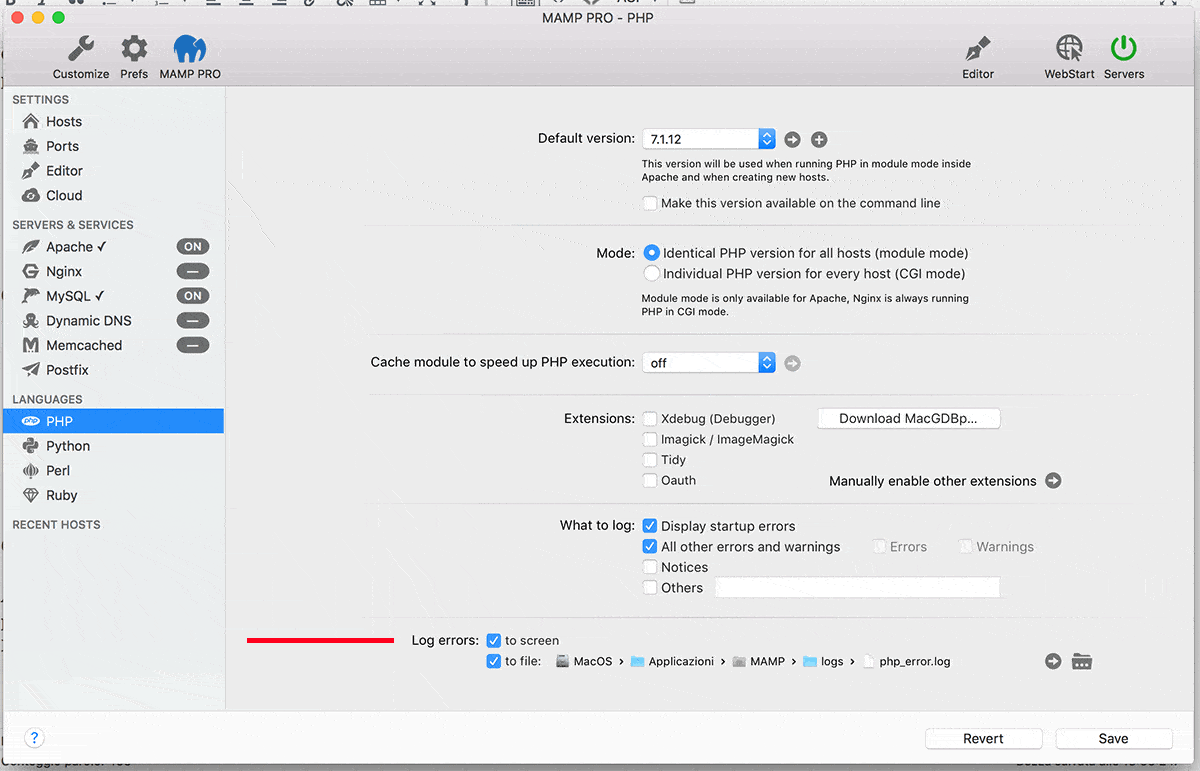The width and height of the screenshot is (1200, 771).
Task: Click arrow icon after php_error.log path
Action: (x=1053, y=661)
